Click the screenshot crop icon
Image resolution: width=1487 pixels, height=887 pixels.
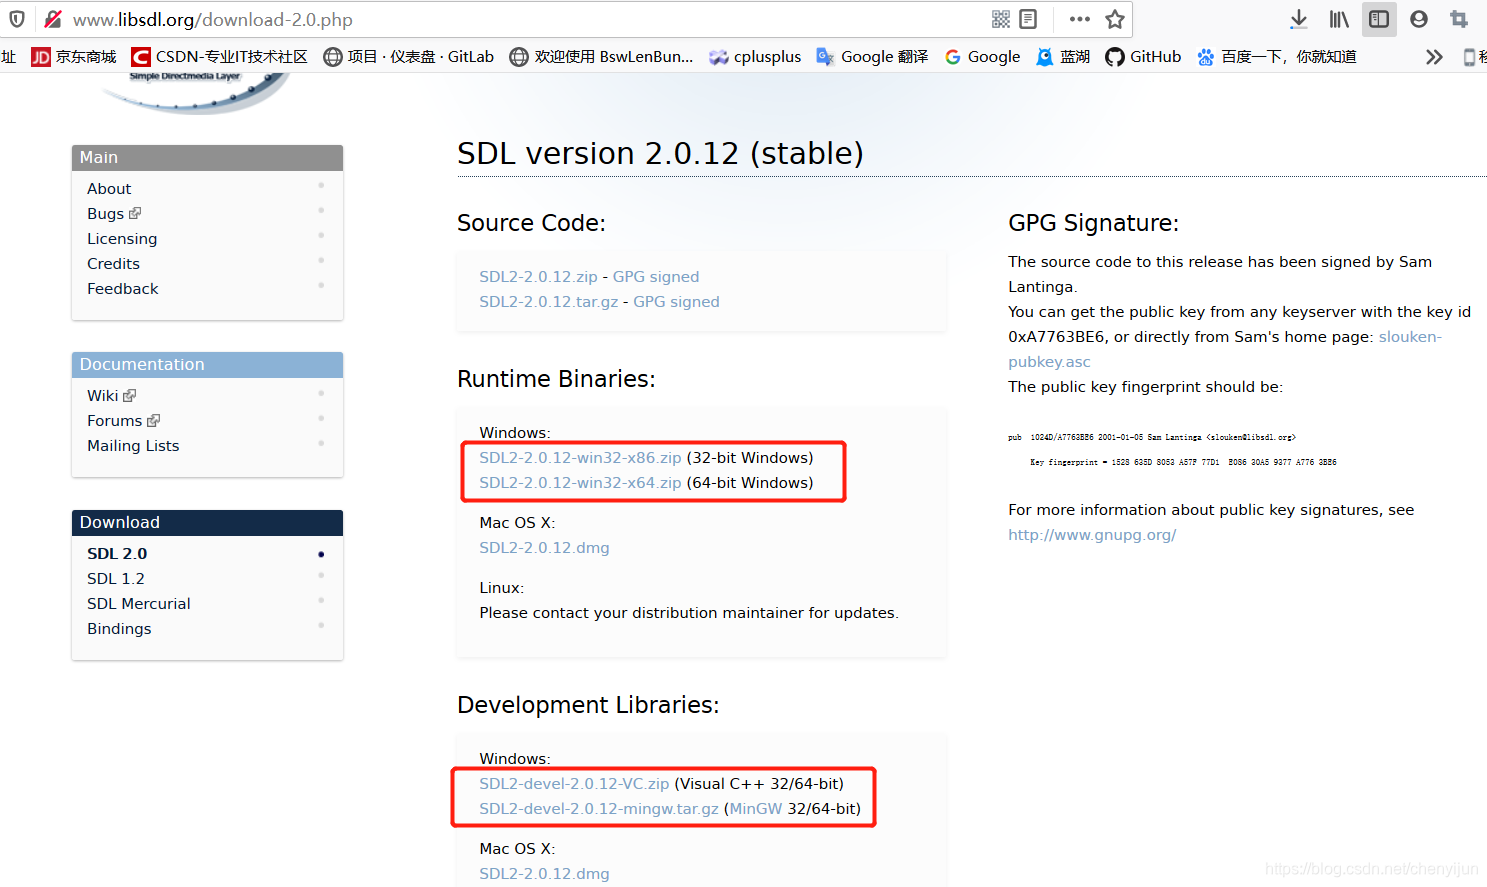(1458, 19)
